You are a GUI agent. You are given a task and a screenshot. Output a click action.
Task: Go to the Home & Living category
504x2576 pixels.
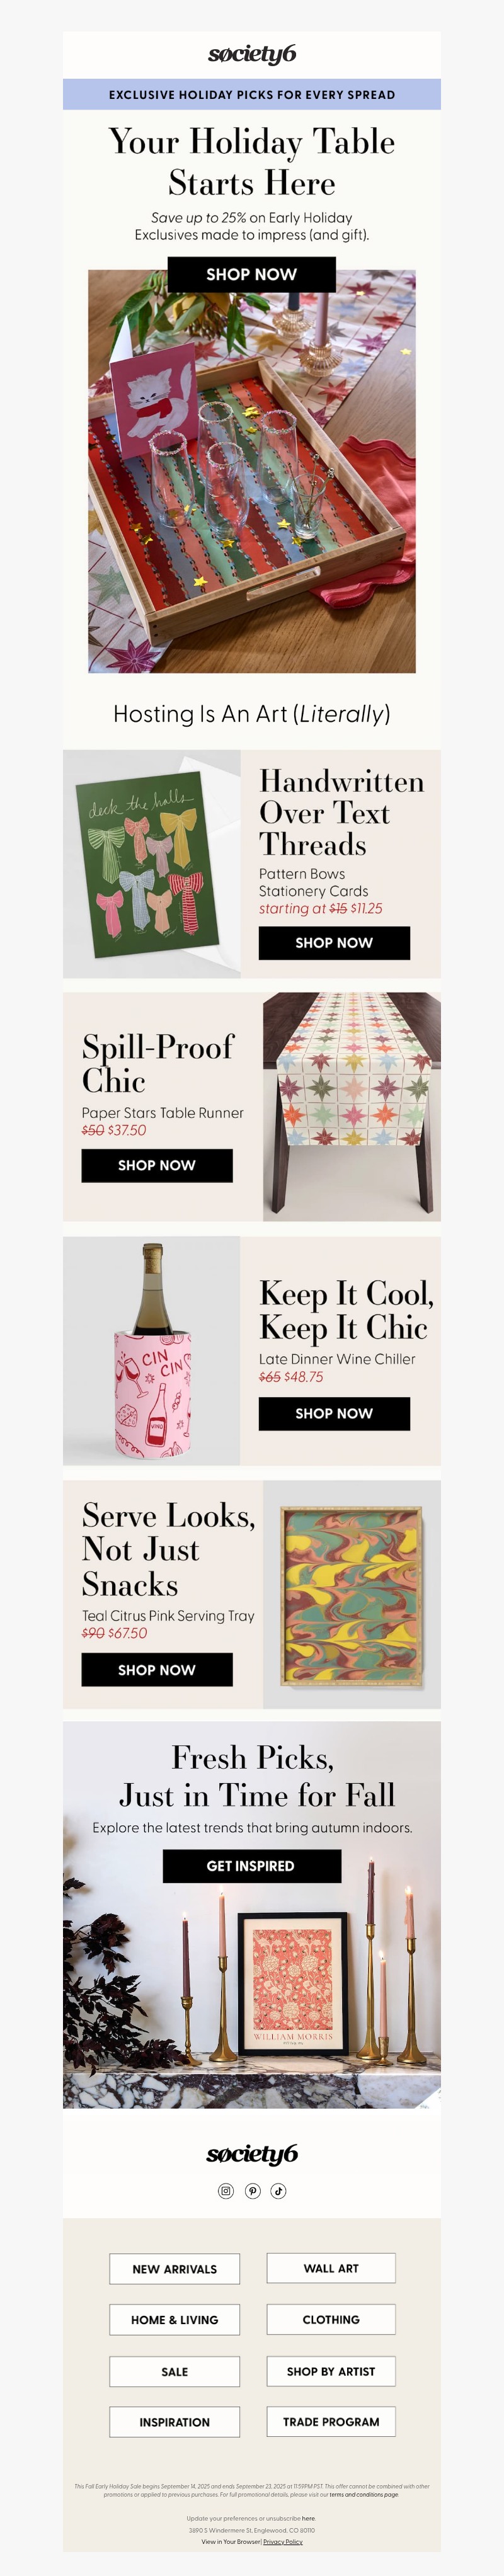click(x=175, y=2319)
